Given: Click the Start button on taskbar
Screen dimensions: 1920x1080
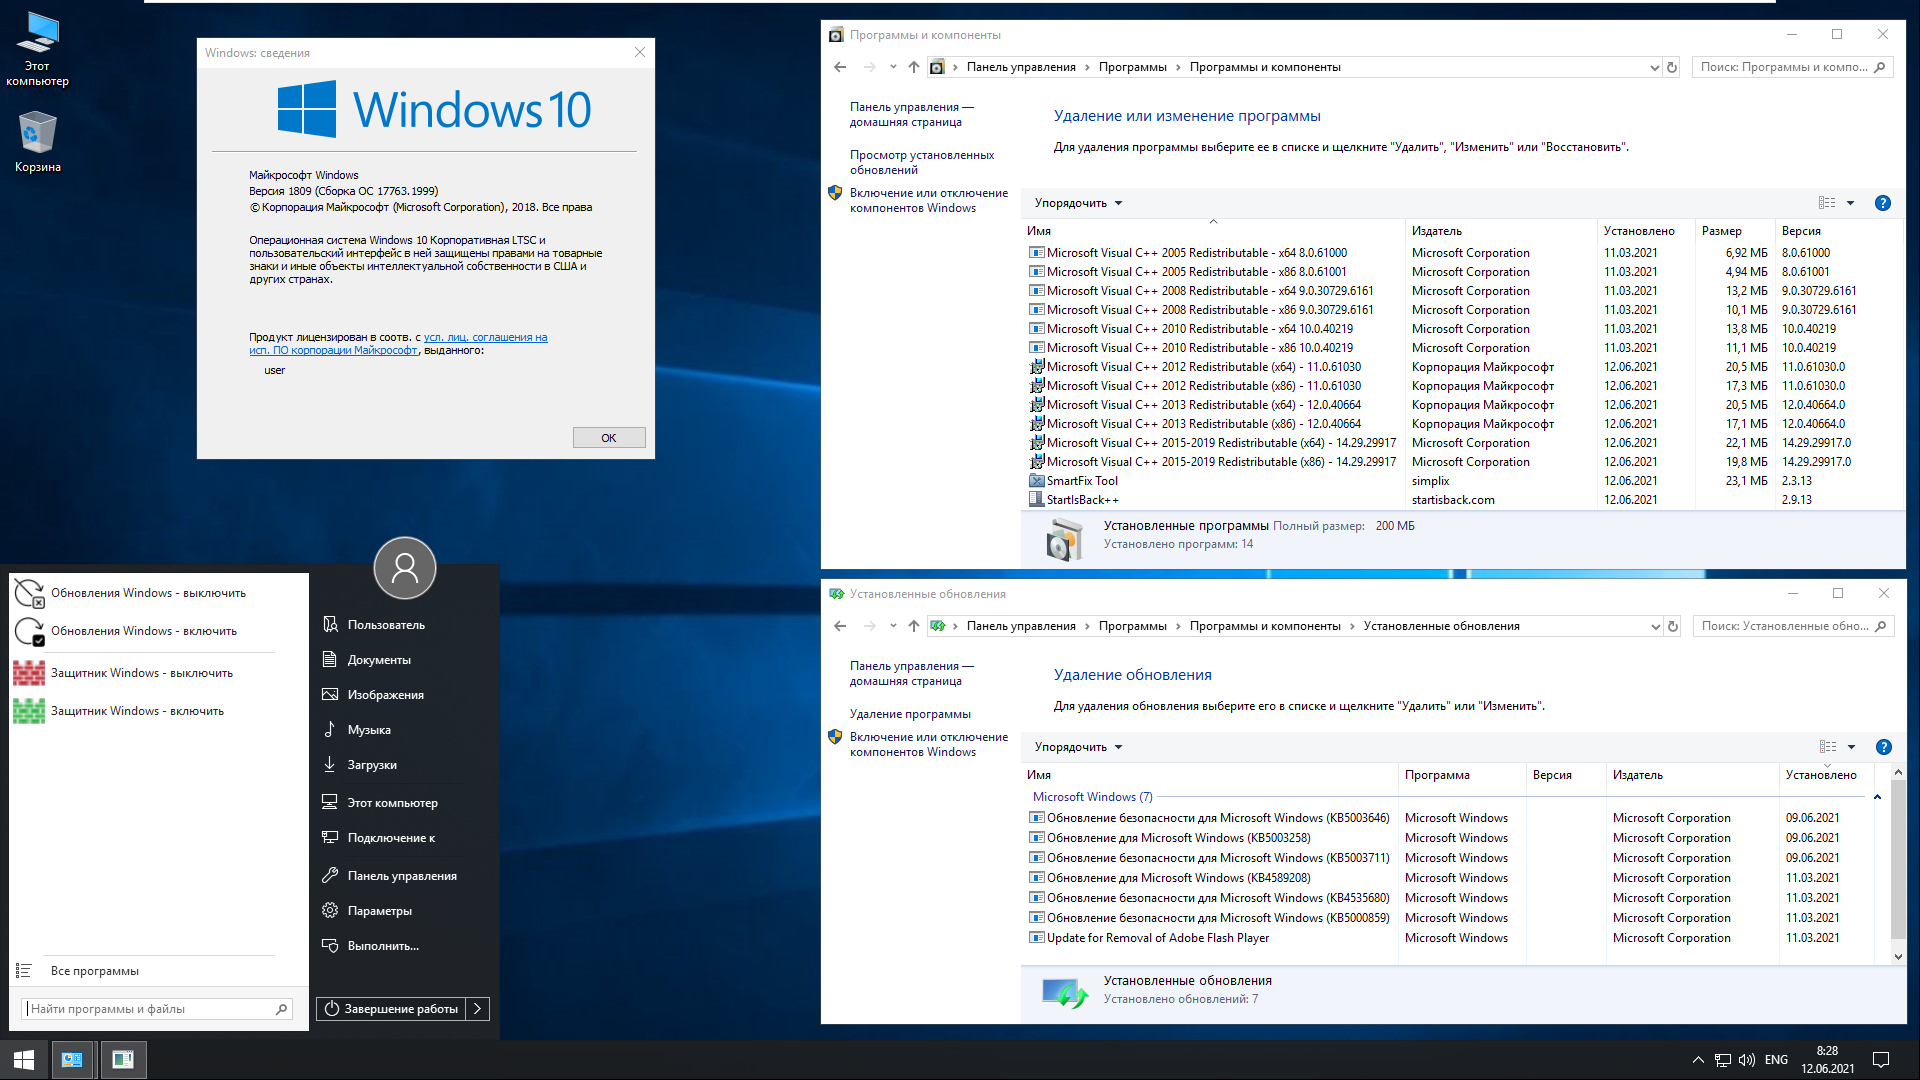Looking at the screenshot, I should [24, 1059].
